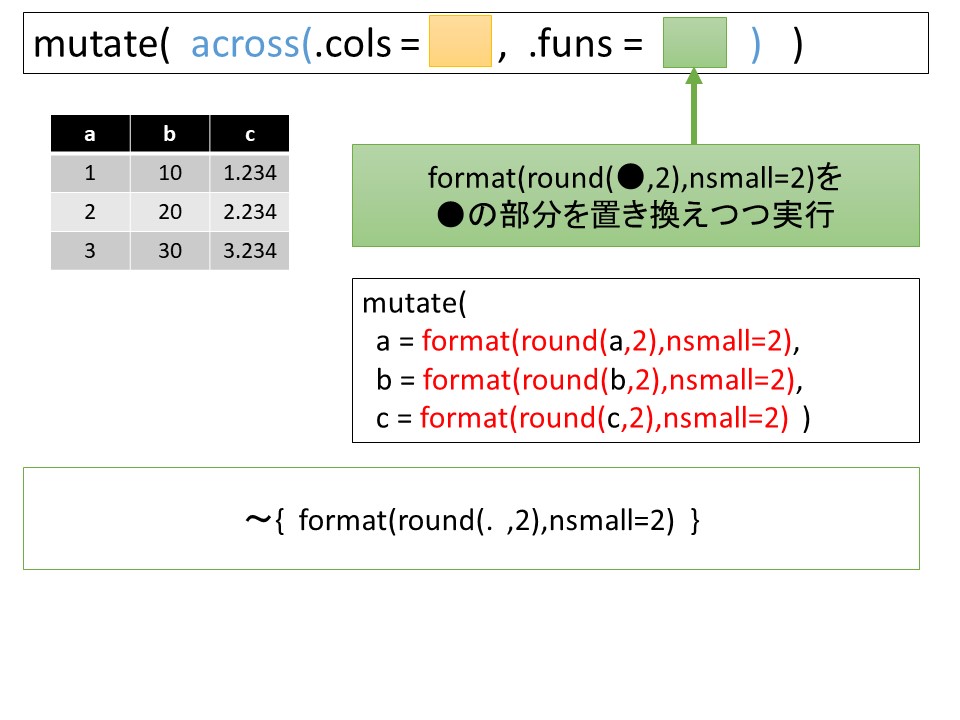The image size is (960, 720).
Task: Select the table cell containing 1.234
Action: pos(249,173)
